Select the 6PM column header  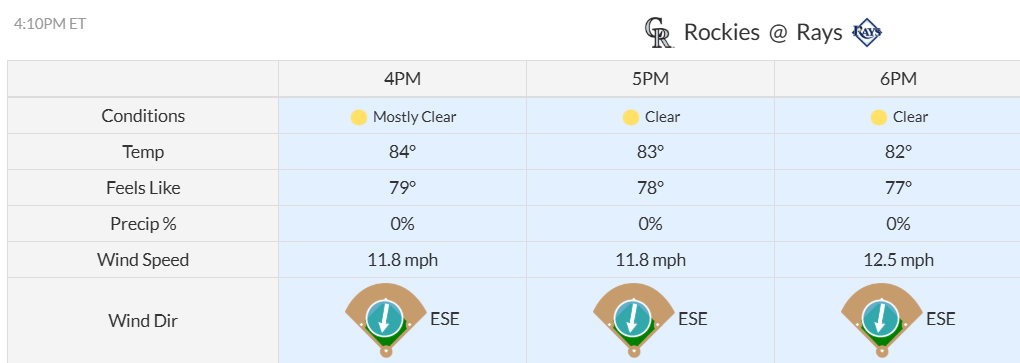tap(898, 79)
